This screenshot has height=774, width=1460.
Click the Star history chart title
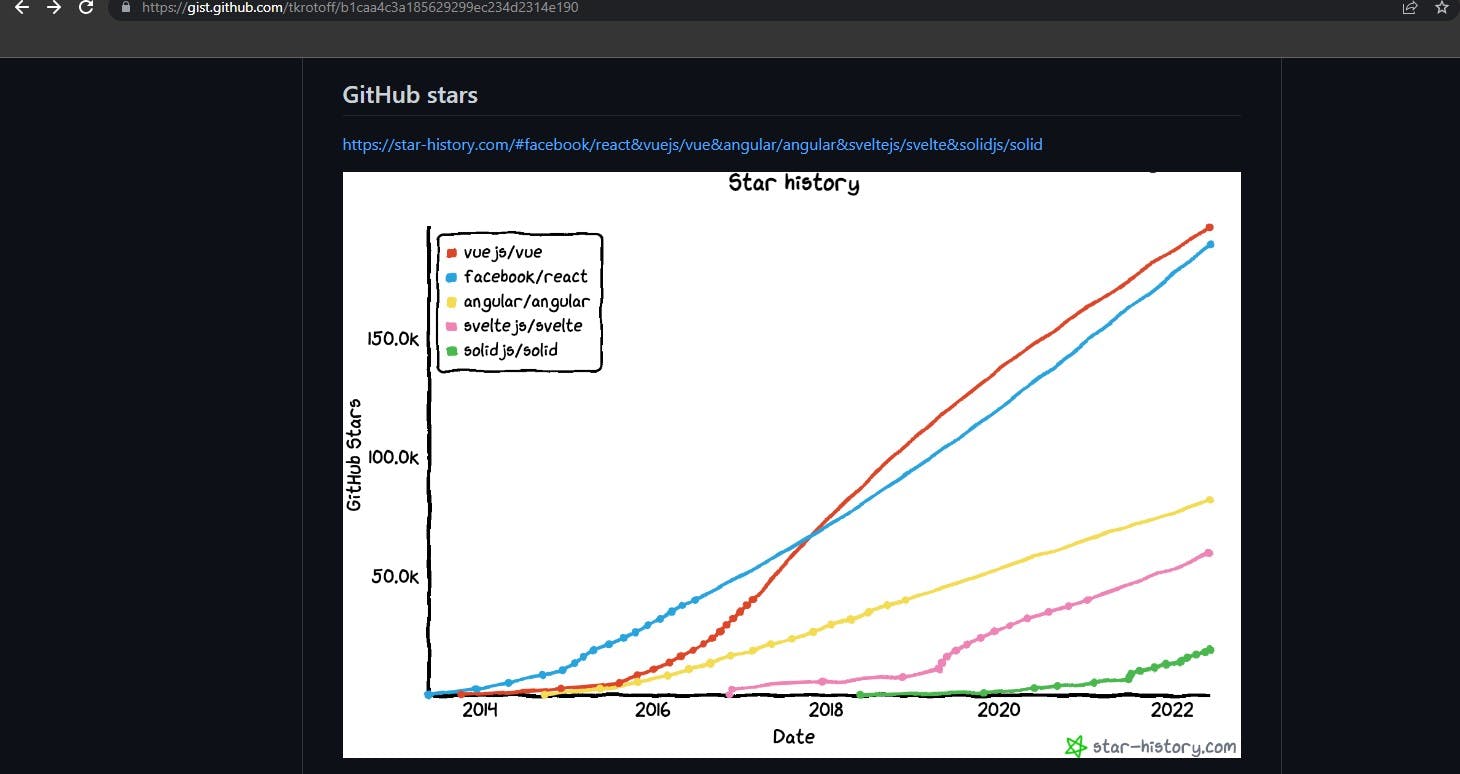coord(793,183)
